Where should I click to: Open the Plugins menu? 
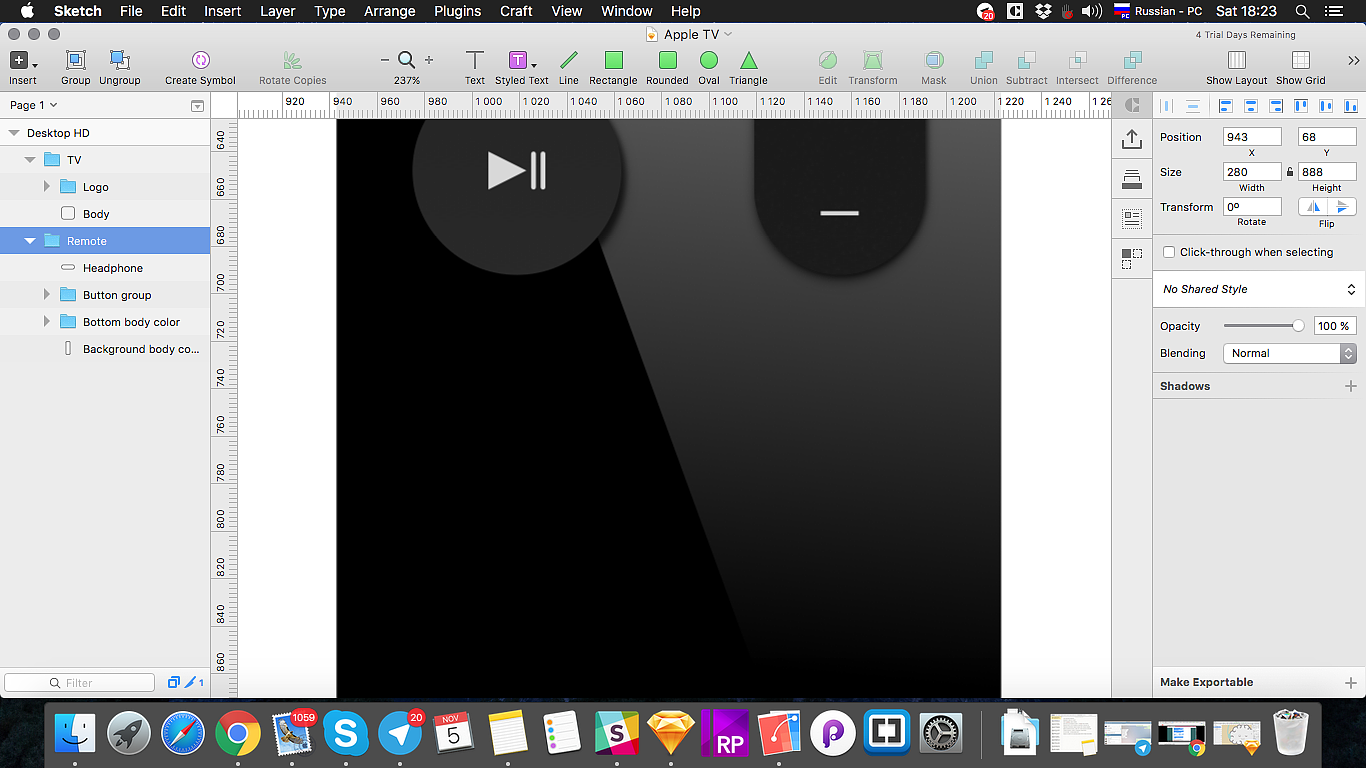tap(457, 11)
